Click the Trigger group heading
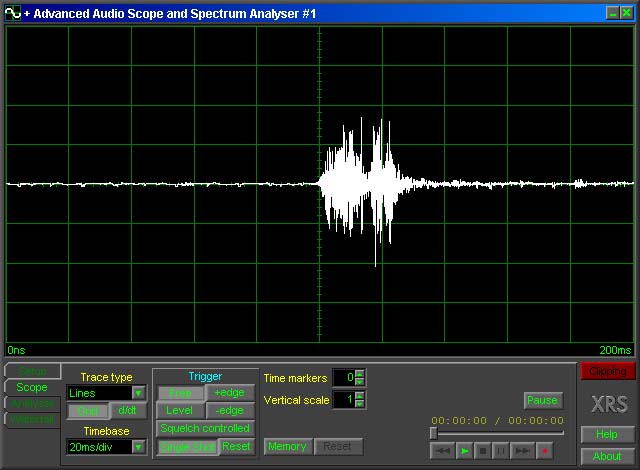 tap(205, 376)
